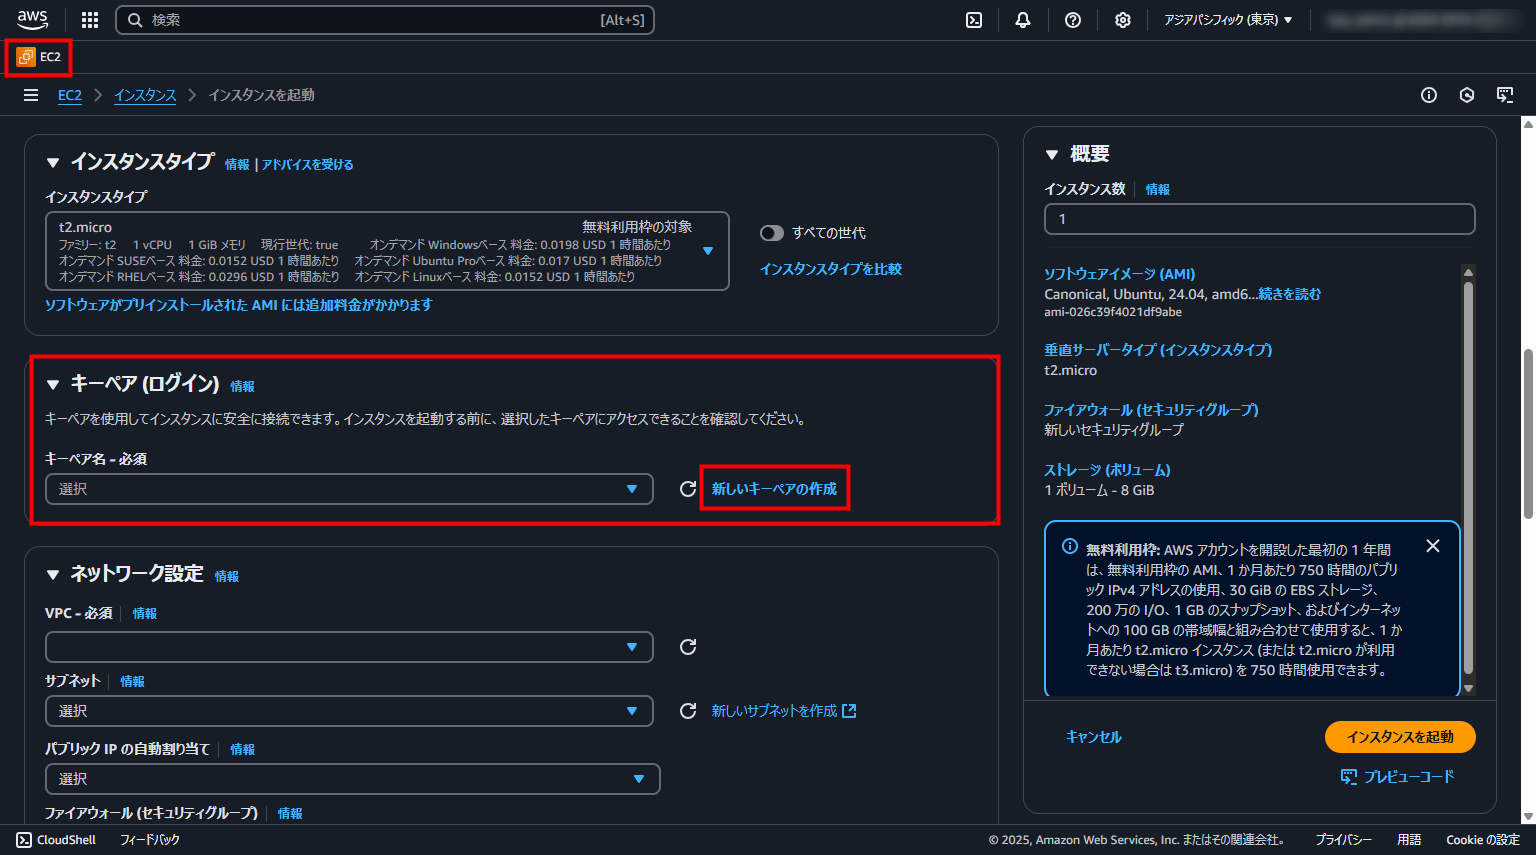The width and height of the screenshot is (1536, 855).
Task: Click the storage (volumes) summary link
Action: coord(1107,470)
